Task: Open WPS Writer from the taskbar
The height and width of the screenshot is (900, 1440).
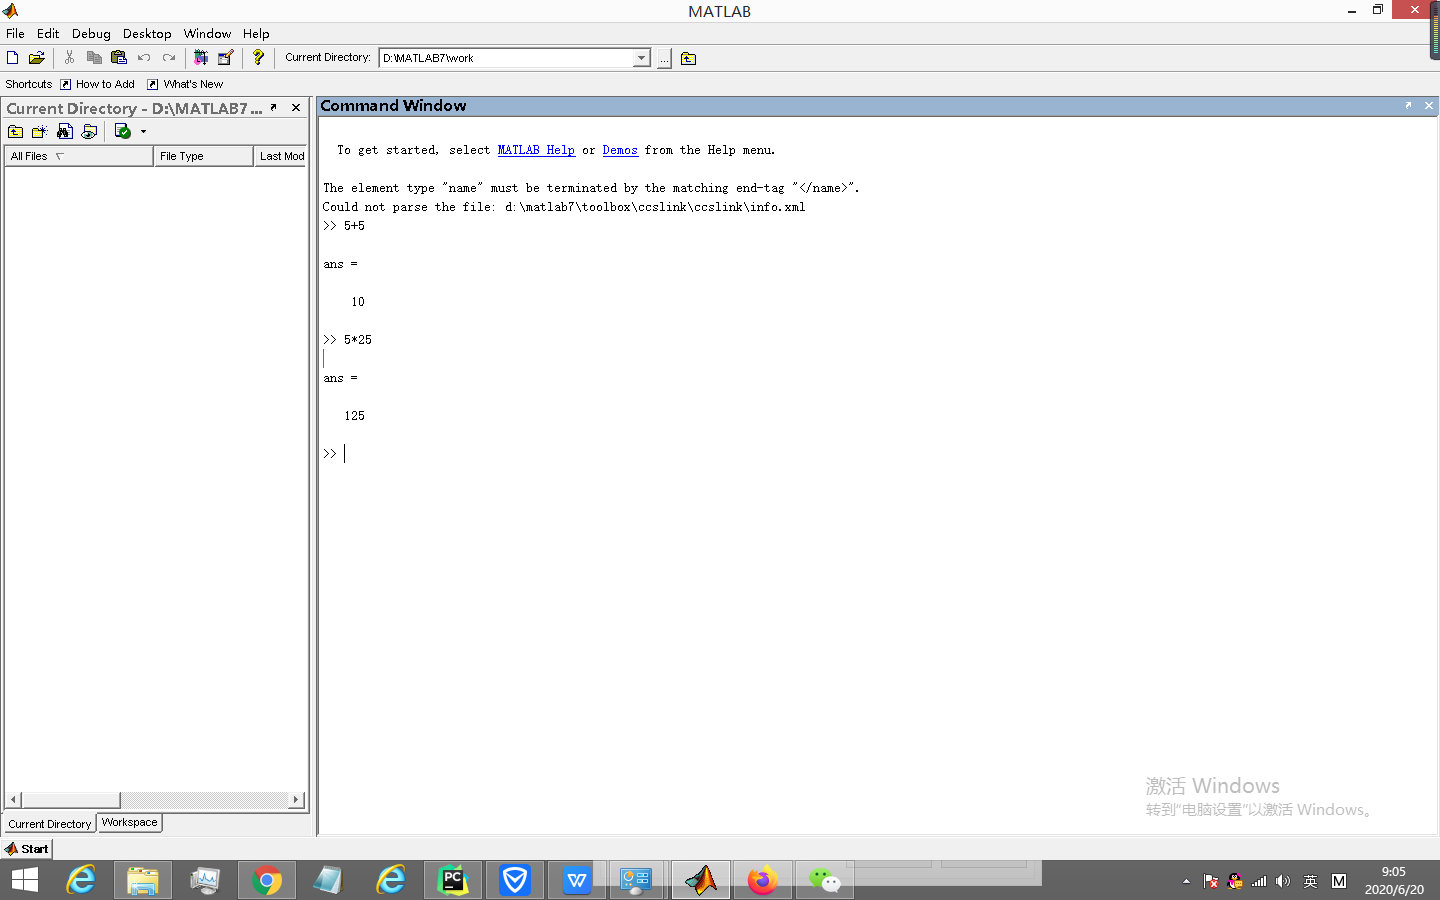Action: click(577, 880)
